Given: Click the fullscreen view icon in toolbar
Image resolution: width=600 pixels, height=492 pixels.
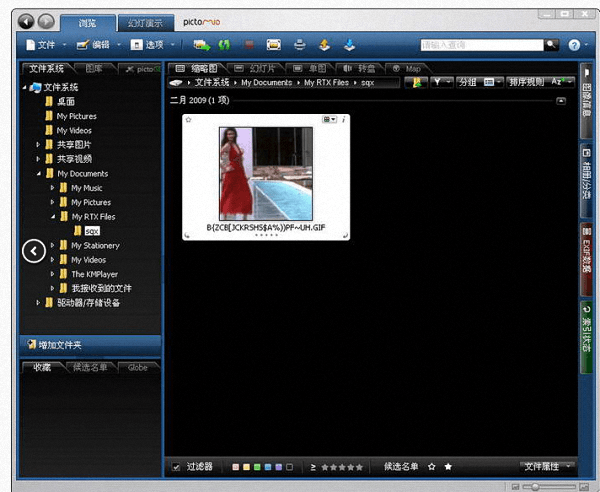Looking at the screenshot, I should (x=274, y=45).
